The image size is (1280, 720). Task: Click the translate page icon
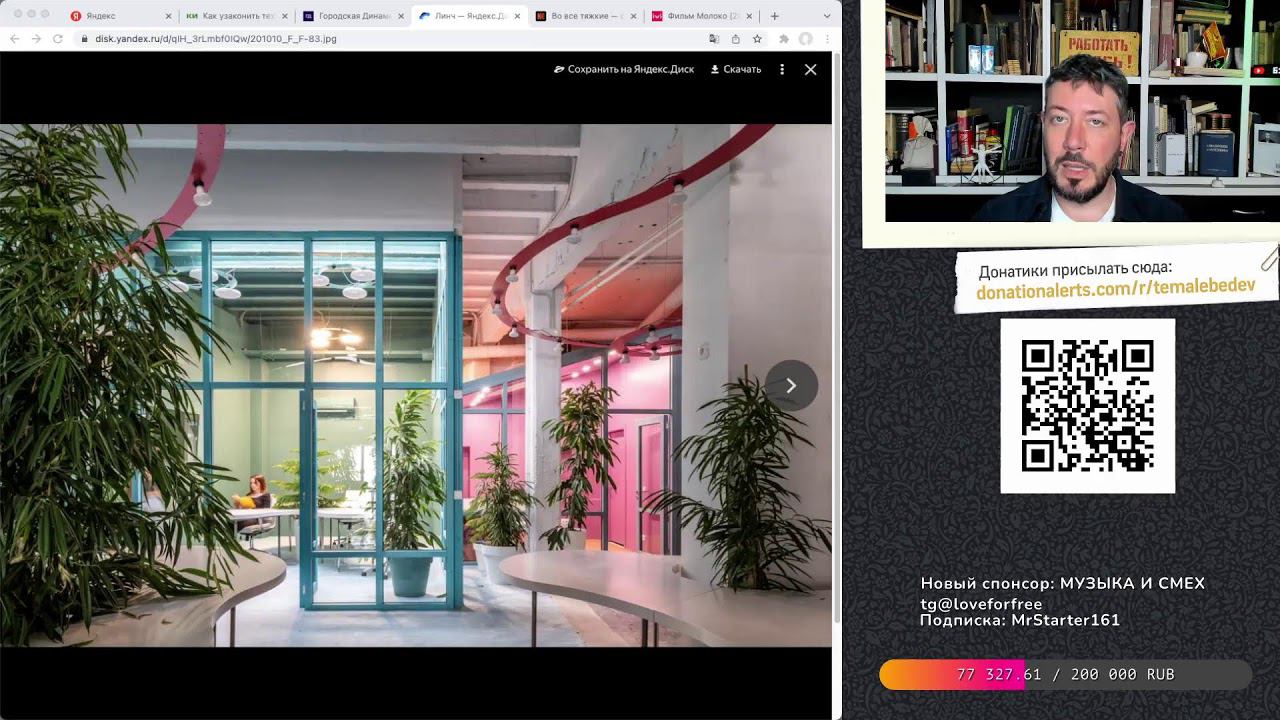[714, 39]
